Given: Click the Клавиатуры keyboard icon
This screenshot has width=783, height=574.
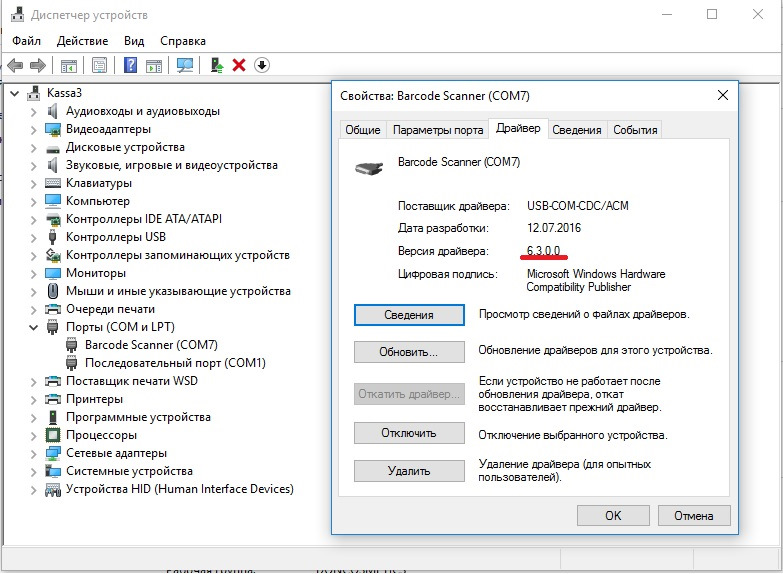Looking at the screenshot, I should pos(53,183).
